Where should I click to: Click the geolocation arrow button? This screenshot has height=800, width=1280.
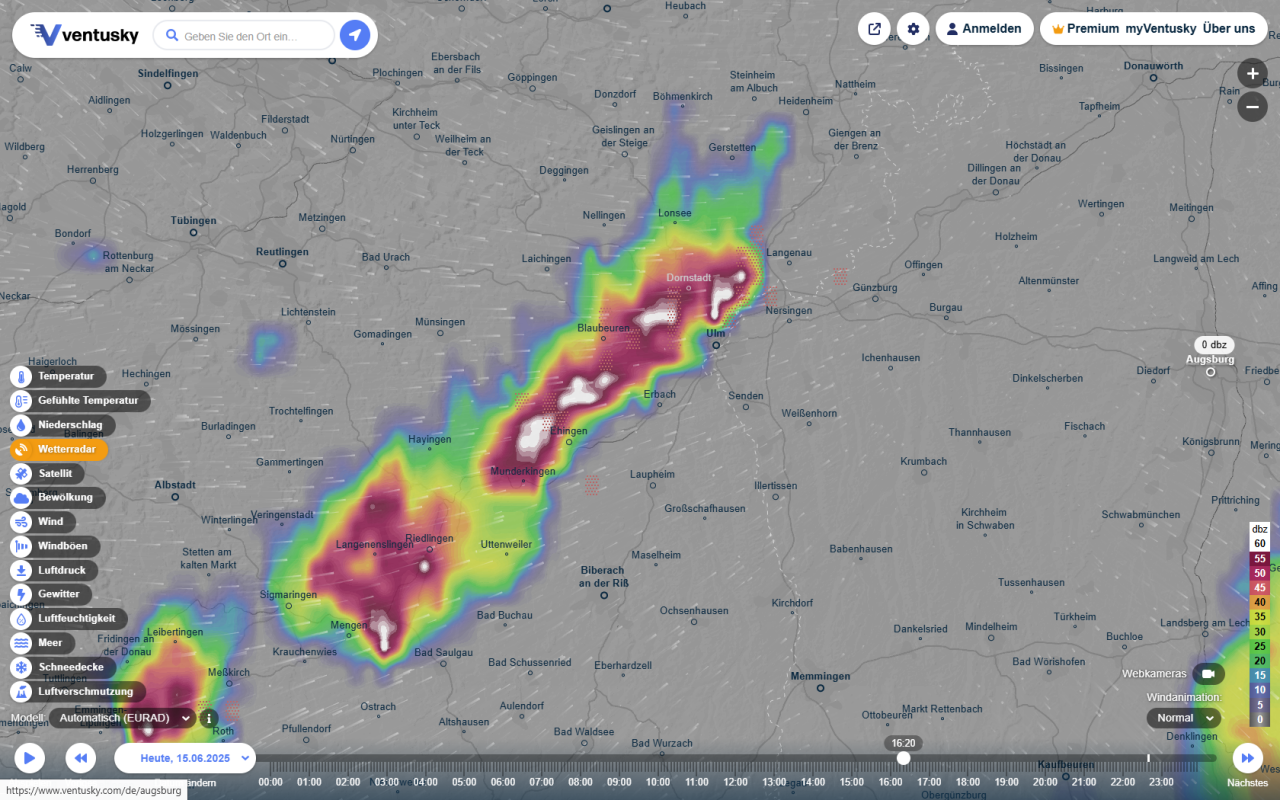coord(354,36)
